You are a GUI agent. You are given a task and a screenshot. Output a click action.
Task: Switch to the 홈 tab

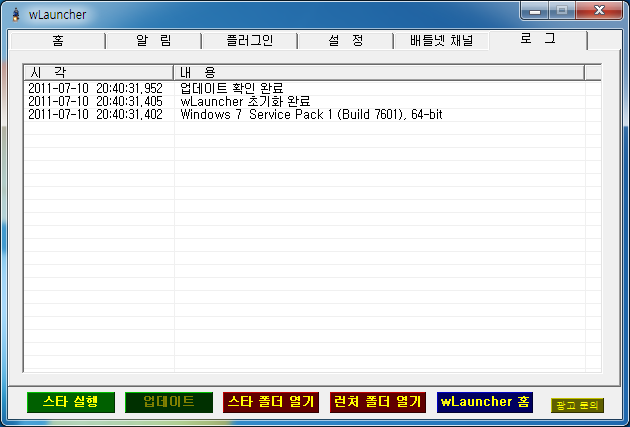tap(58, 41)
